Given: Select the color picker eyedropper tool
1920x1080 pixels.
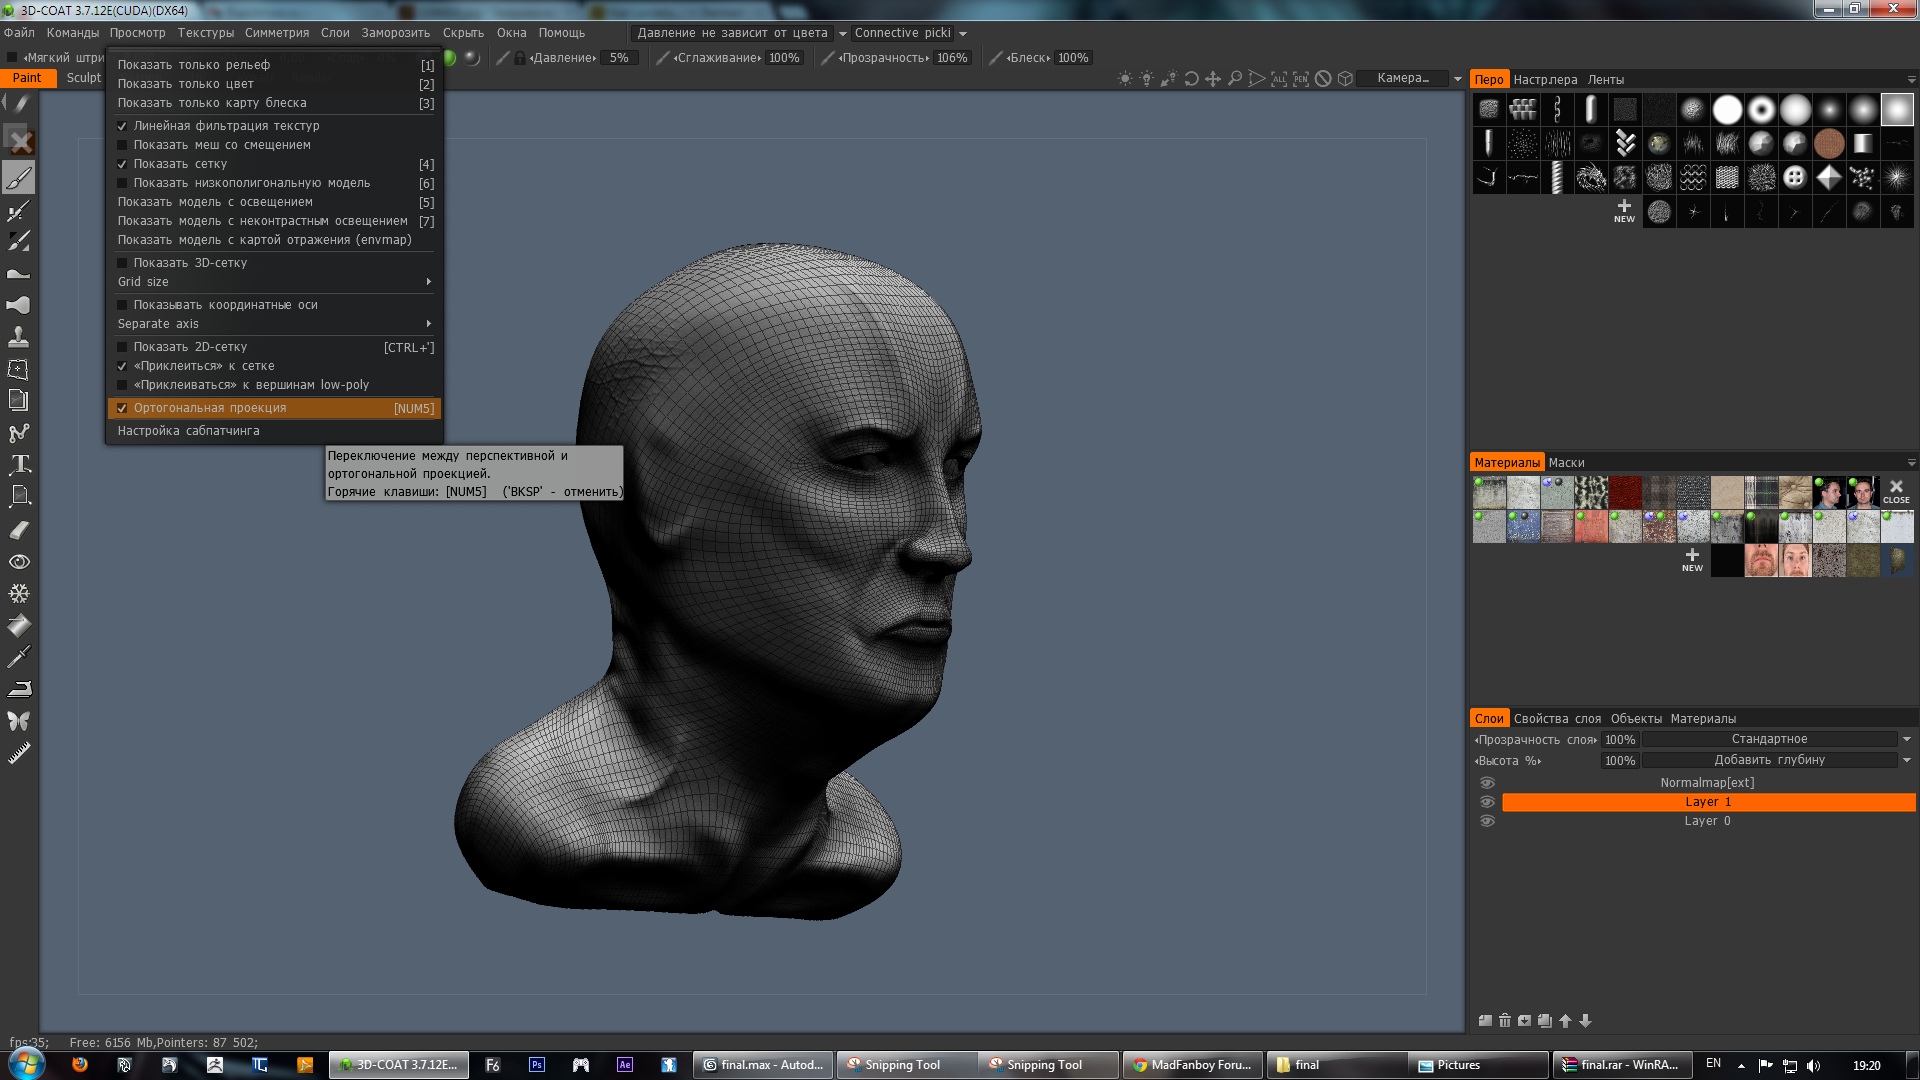Looking at the screenshot, I should [x=19, y=657].
